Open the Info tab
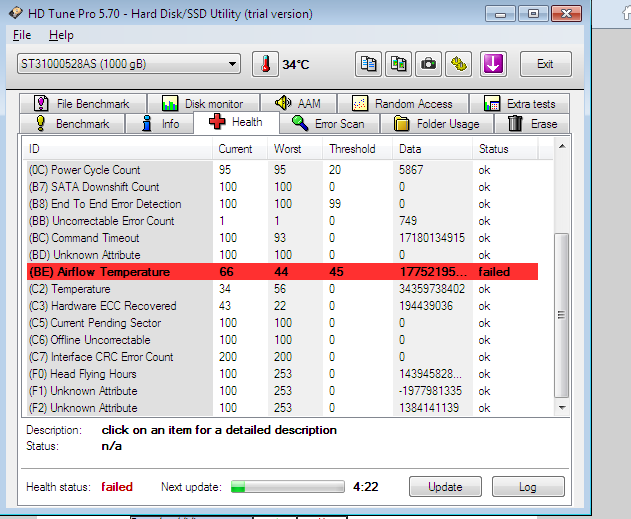 (160, 124)
